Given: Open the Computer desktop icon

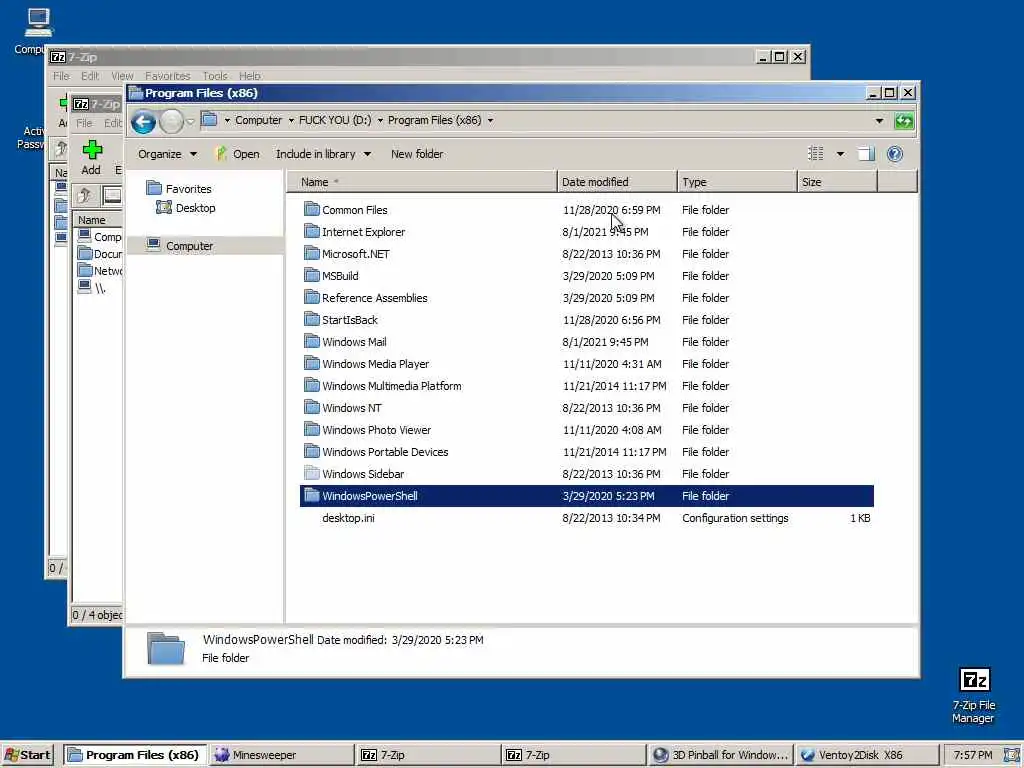Looking at the screenshot, I should point(37,31).
